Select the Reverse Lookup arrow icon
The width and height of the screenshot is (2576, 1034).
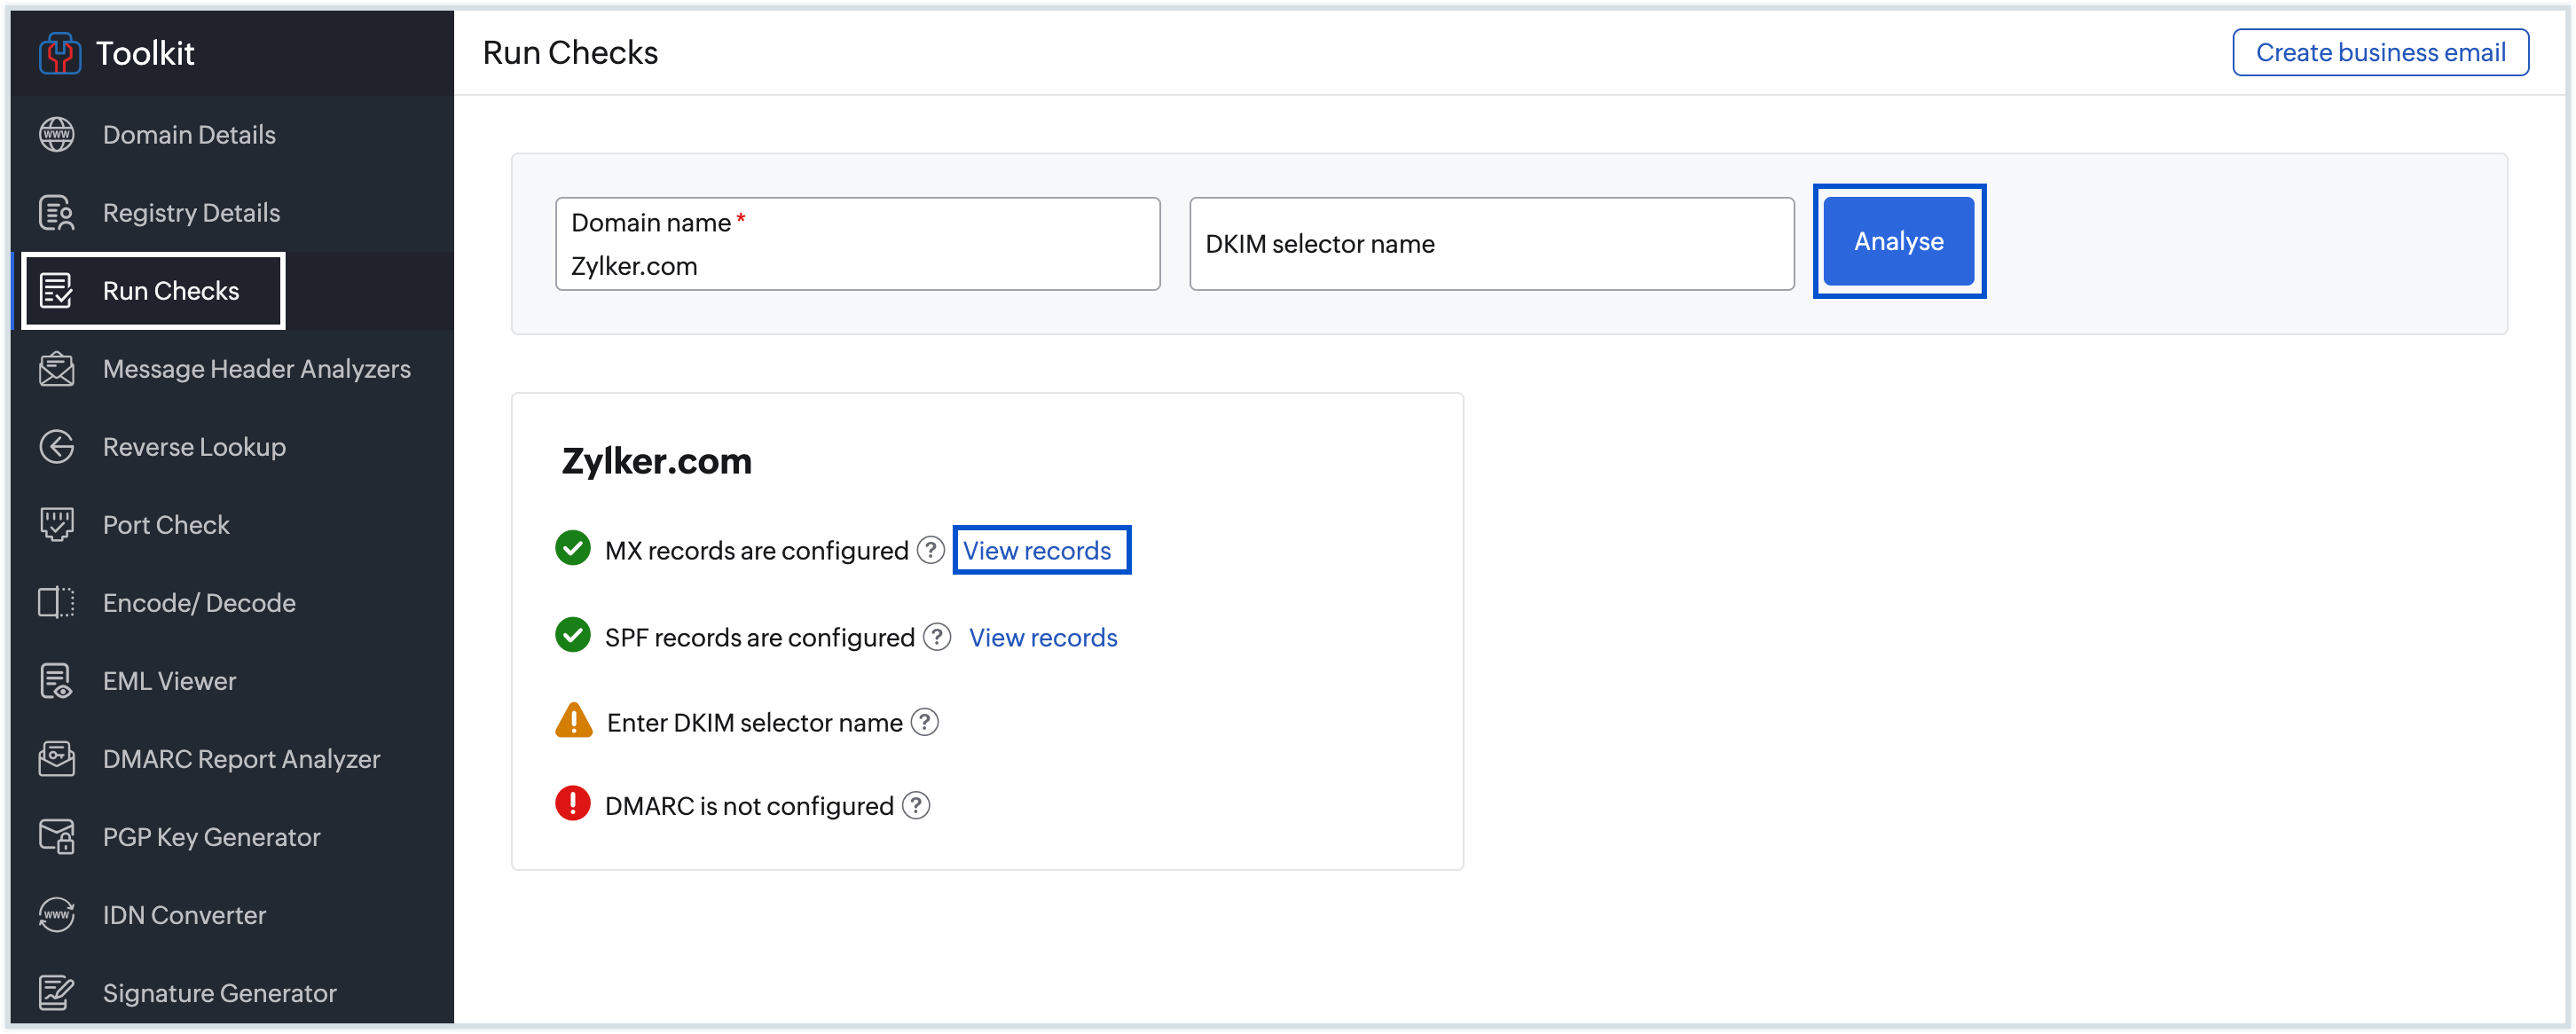point(57,447)
